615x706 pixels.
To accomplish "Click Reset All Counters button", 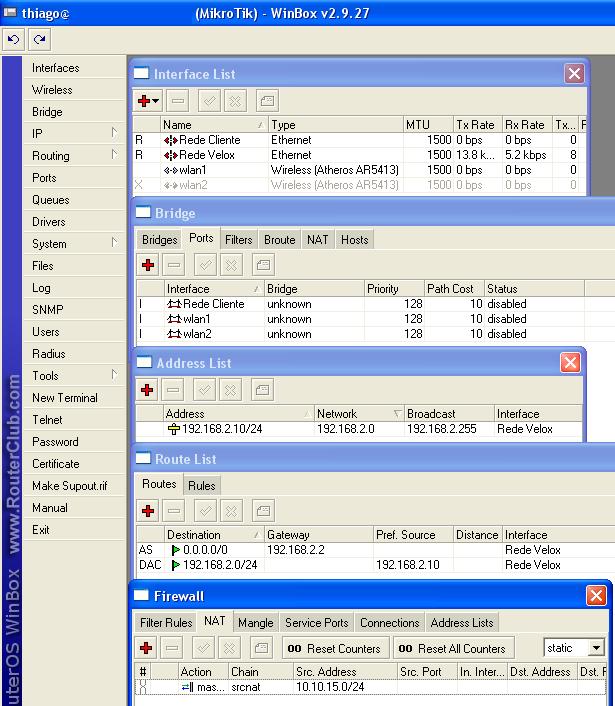I will click(x=454, y=648).
